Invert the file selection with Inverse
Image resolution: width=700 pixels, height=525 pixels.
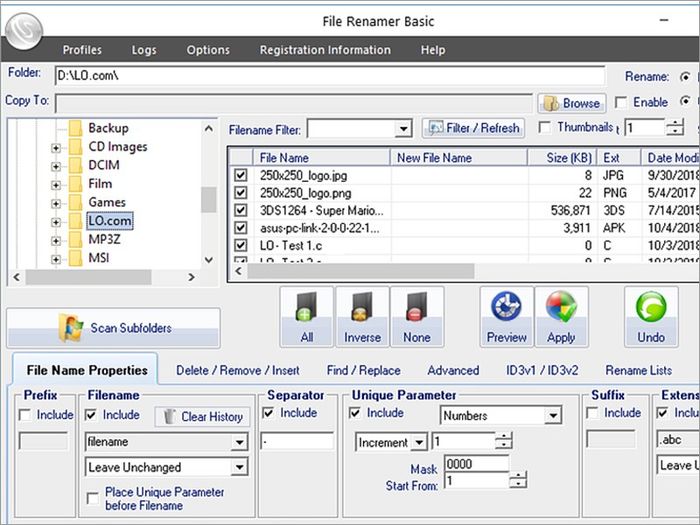(362, 317)
